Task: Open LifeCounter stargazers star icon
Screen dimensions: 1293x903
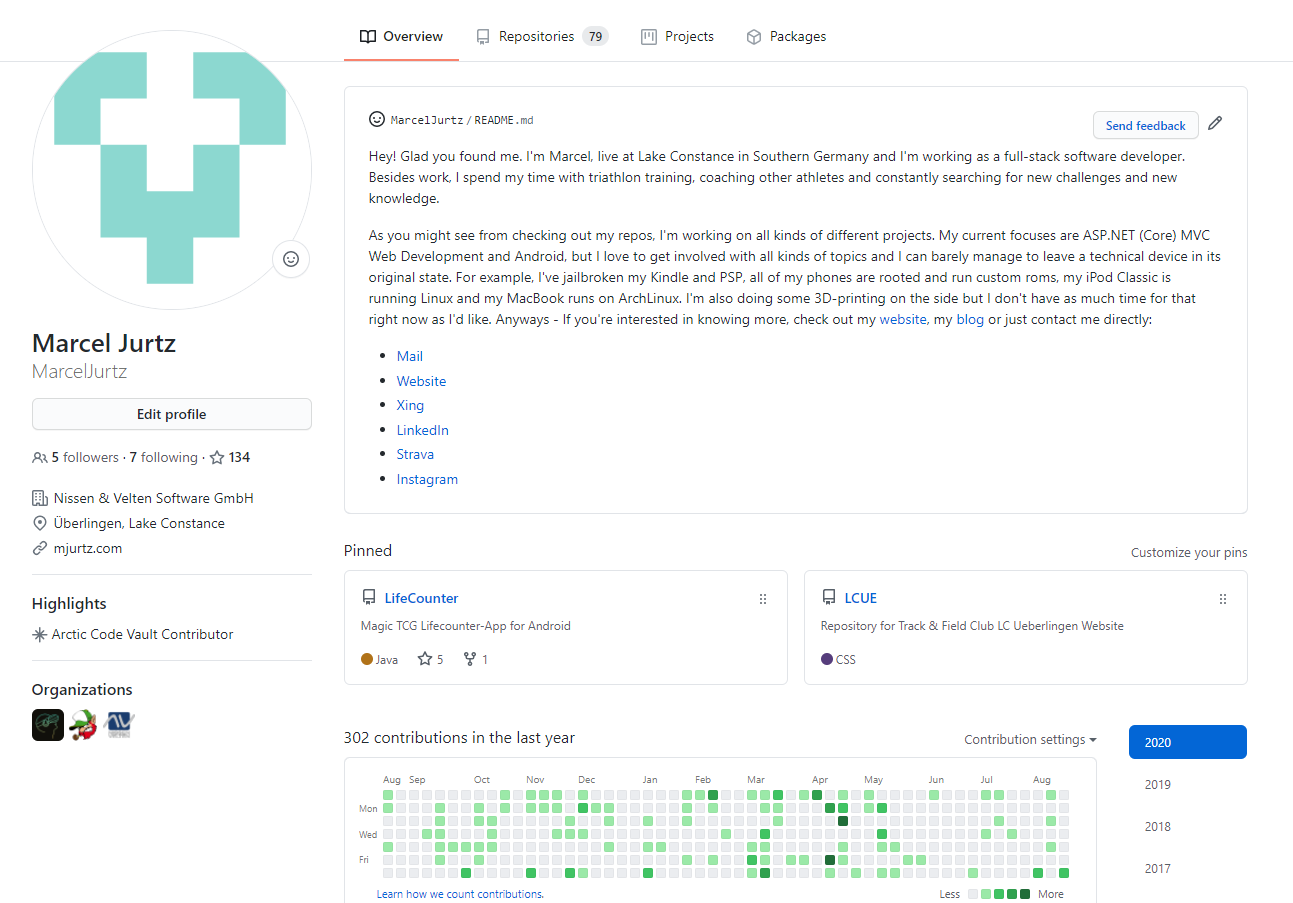Action: pos(425,659)
